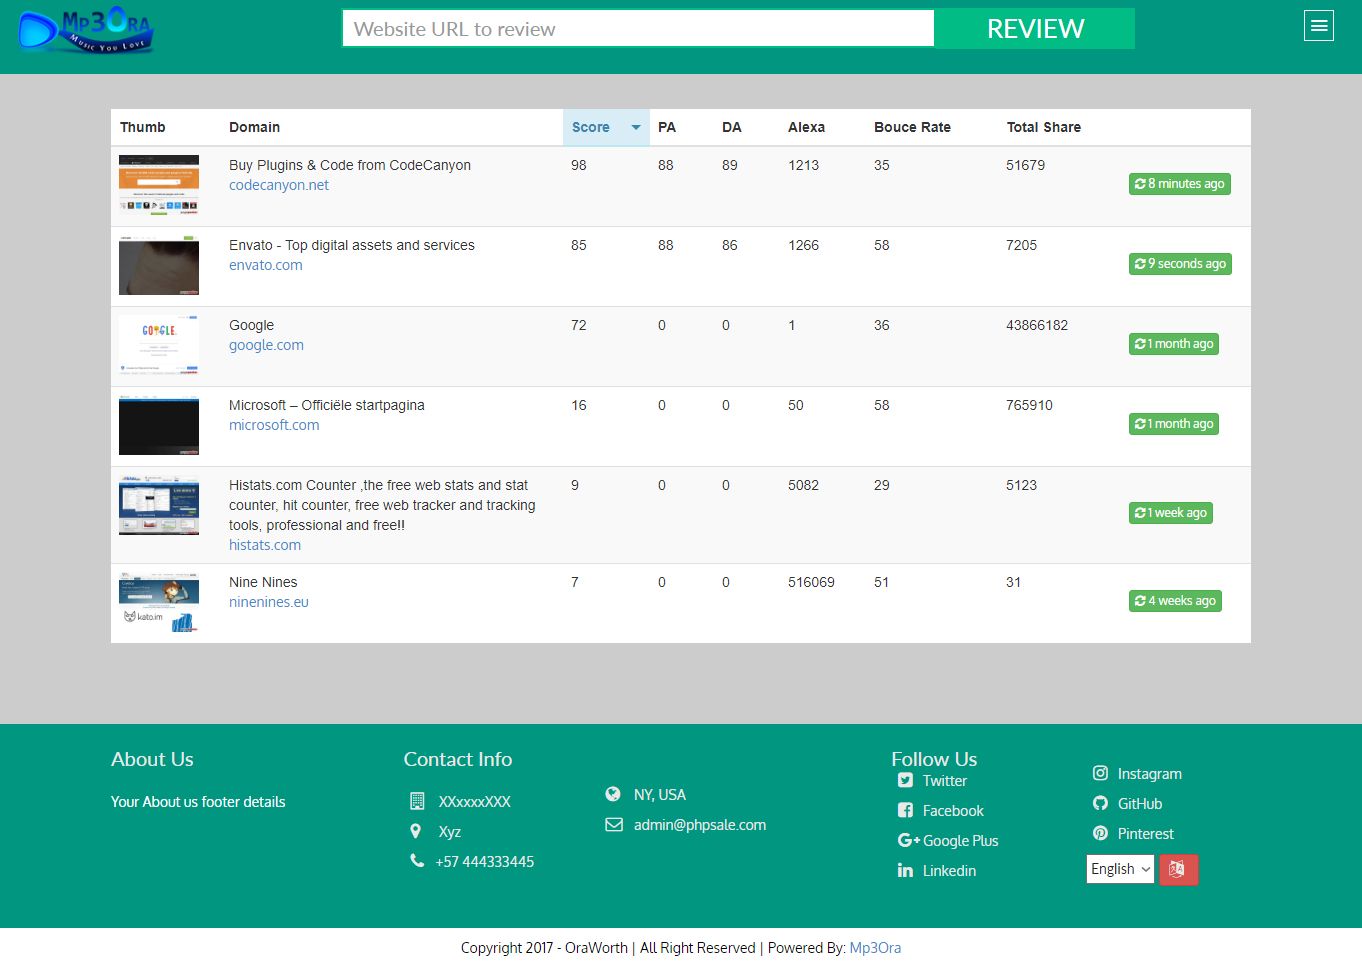Sort the table by PA column
The width and height of the screenshot is (1362, 968).
pos(667,127)
